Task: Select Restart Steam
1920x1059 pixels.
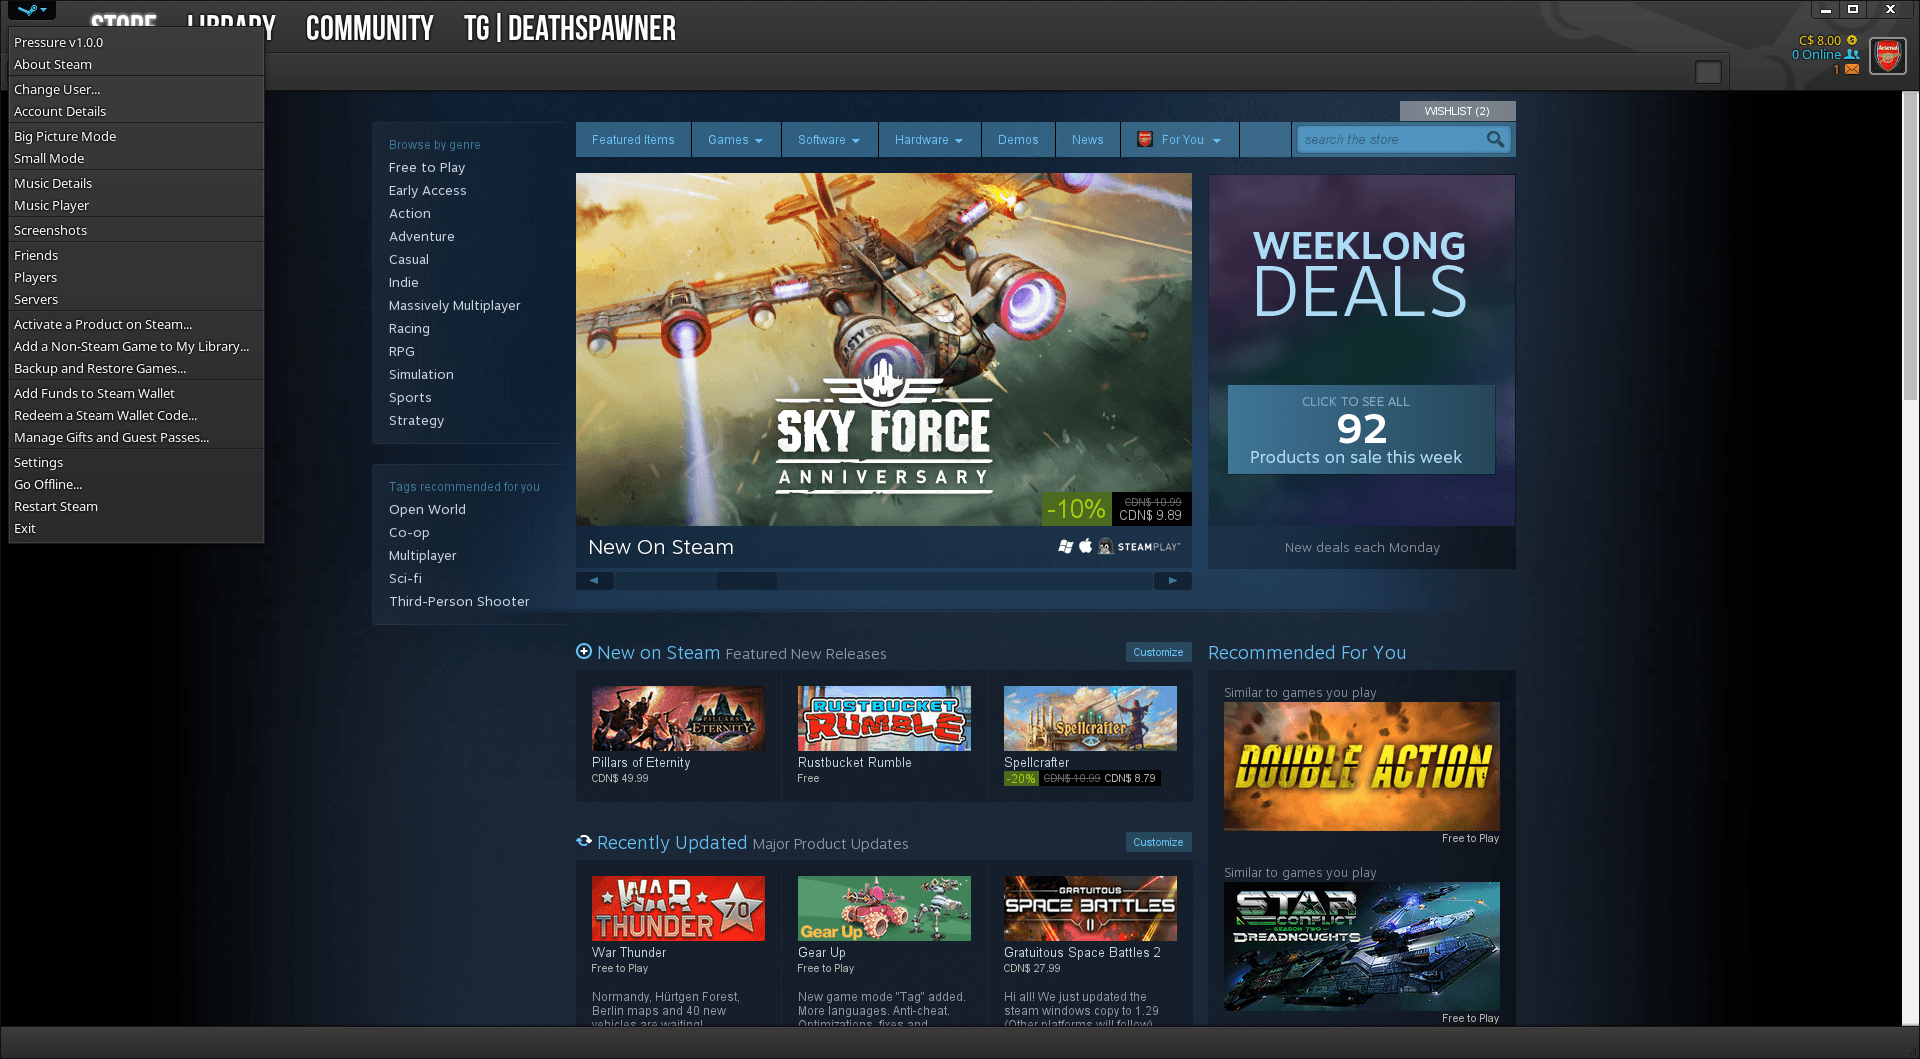Action: click(x=136, y=506)
